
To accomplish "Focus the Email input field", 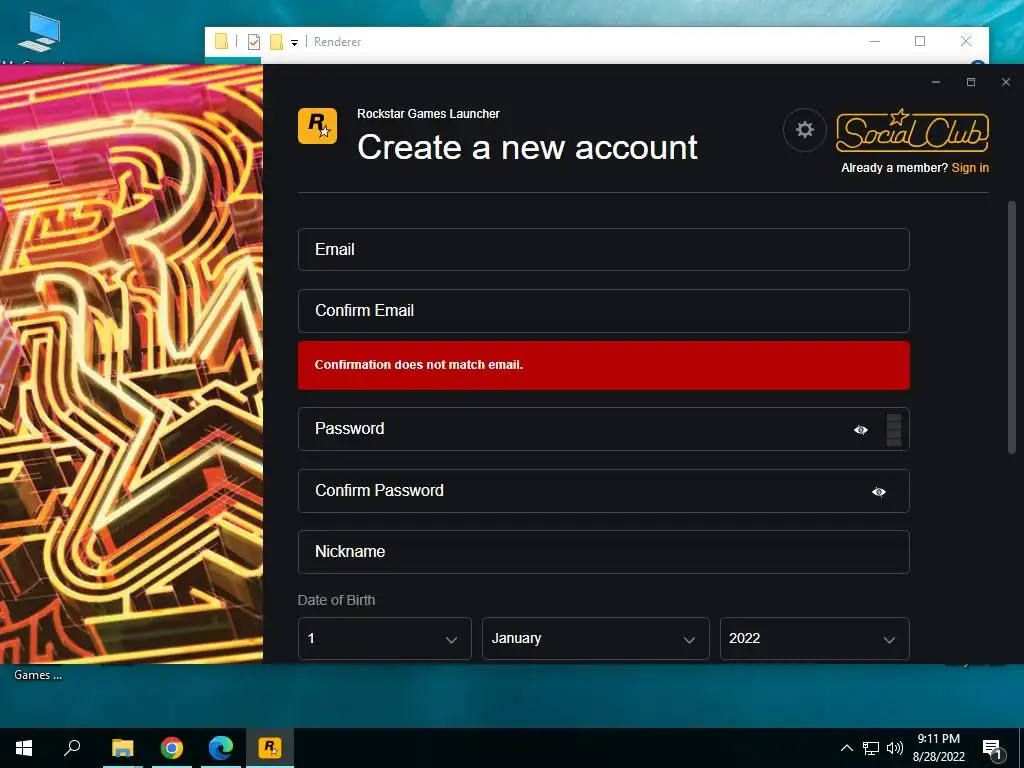I will coord(603,249).
